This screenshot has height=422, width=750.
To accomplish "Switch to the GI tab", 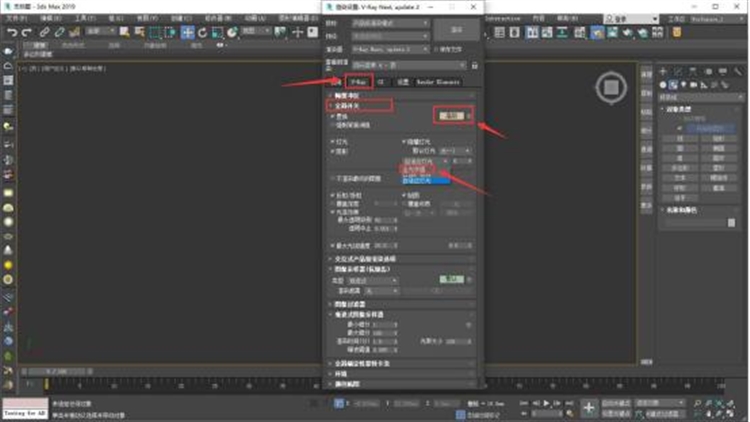I will (x=381, y=82).
